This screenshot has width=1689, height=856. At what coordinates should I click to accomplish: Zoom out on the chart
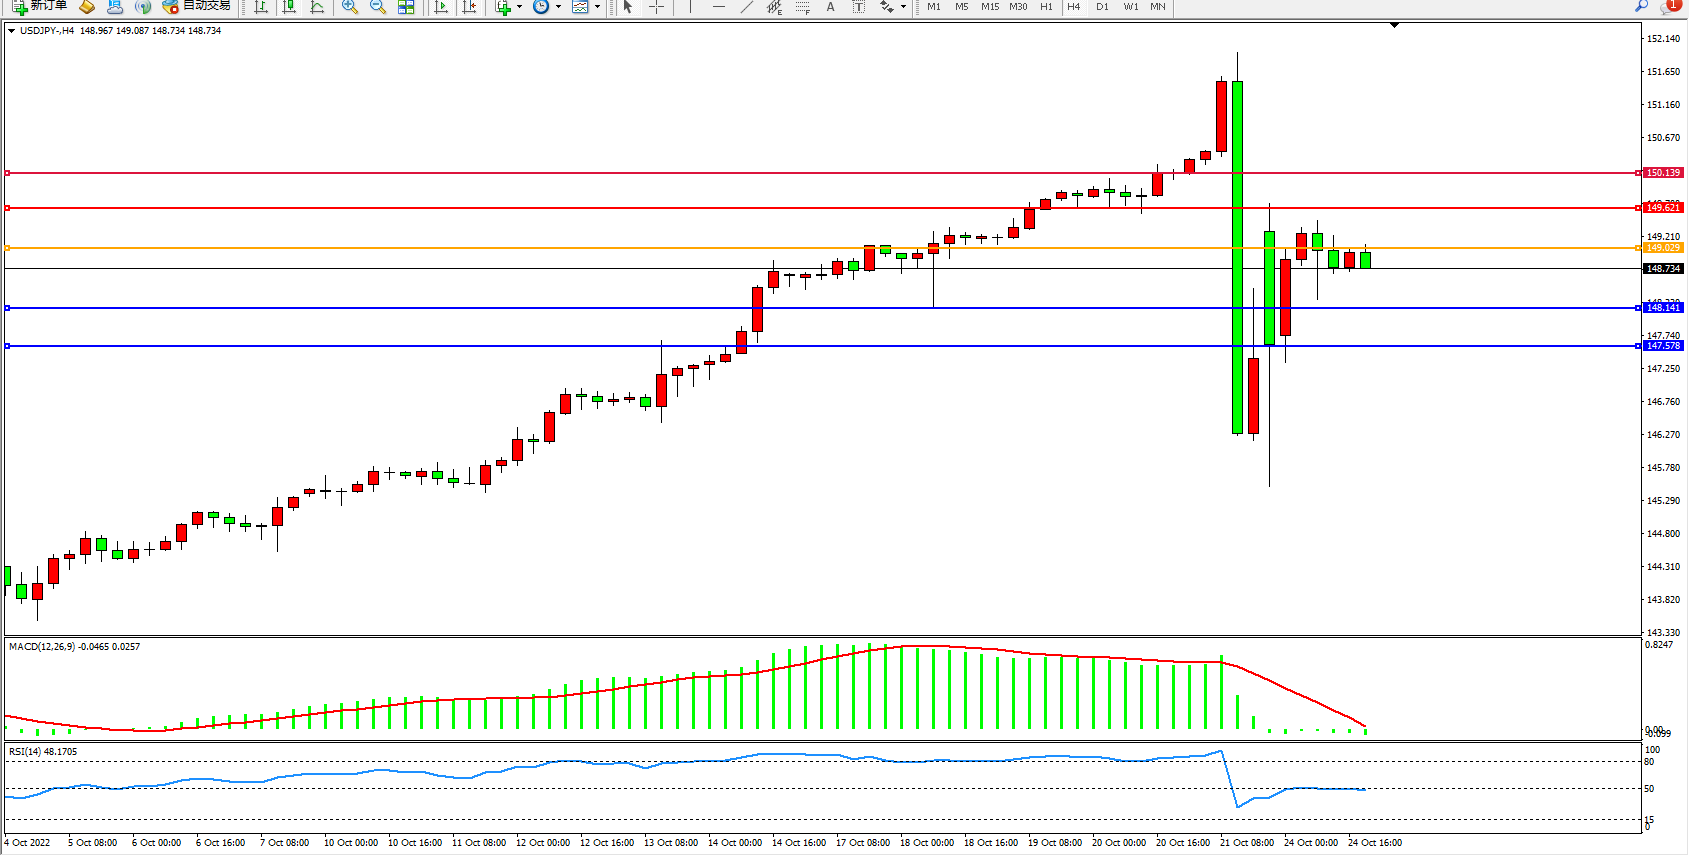tap(377, 7)
